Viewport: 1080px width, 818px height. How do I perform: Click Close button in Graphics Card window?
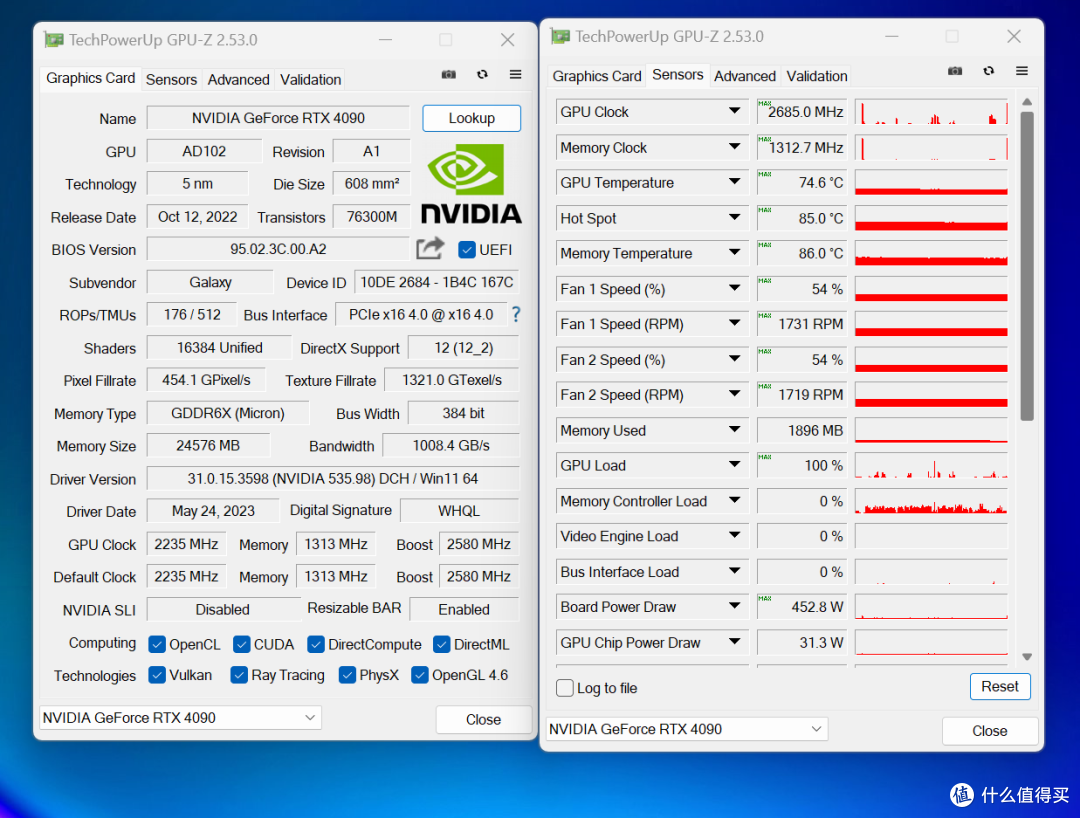point(483,720)
